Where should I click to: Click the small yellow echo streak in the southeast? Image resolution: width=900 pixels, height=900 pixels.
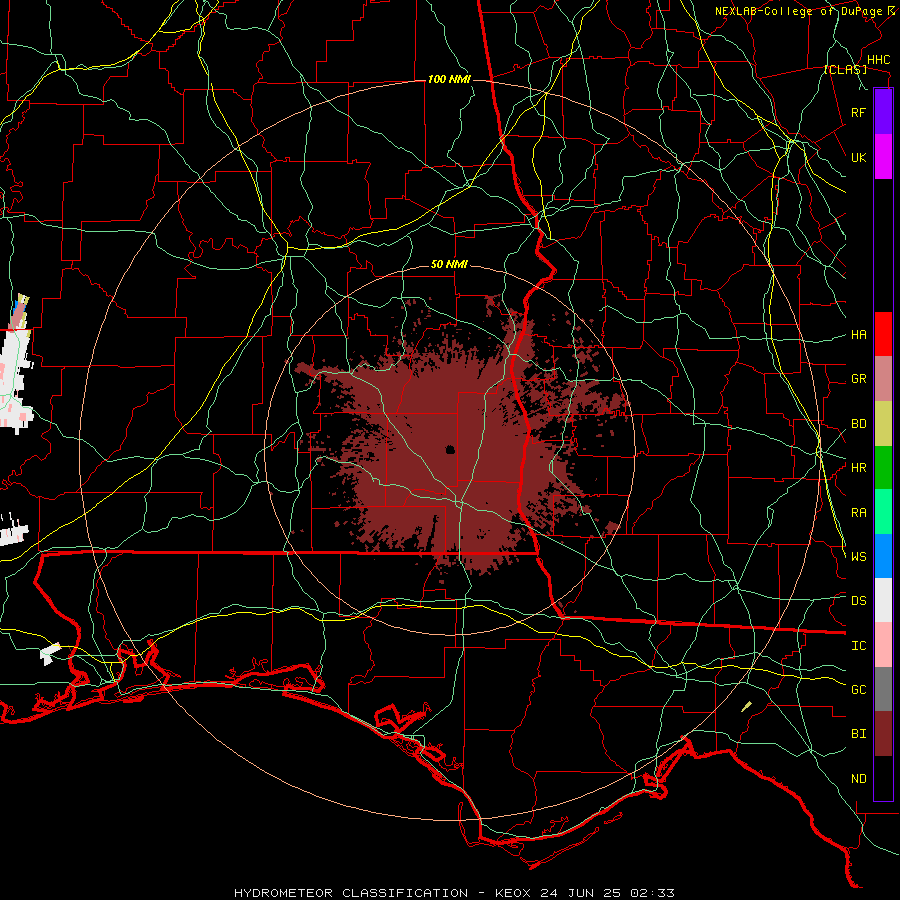746,707
